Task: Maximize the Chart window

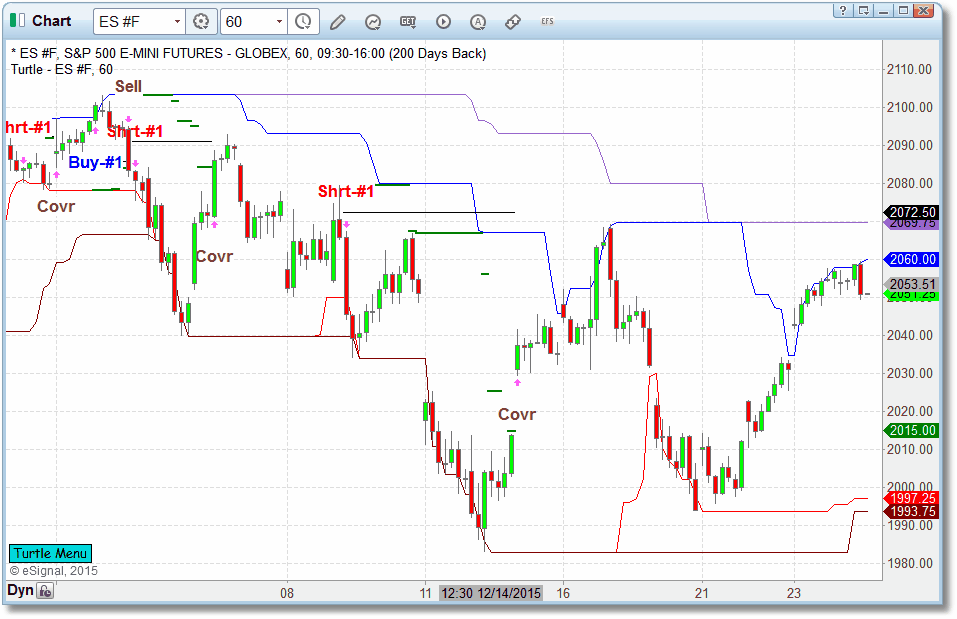Action: click(903, 10)
